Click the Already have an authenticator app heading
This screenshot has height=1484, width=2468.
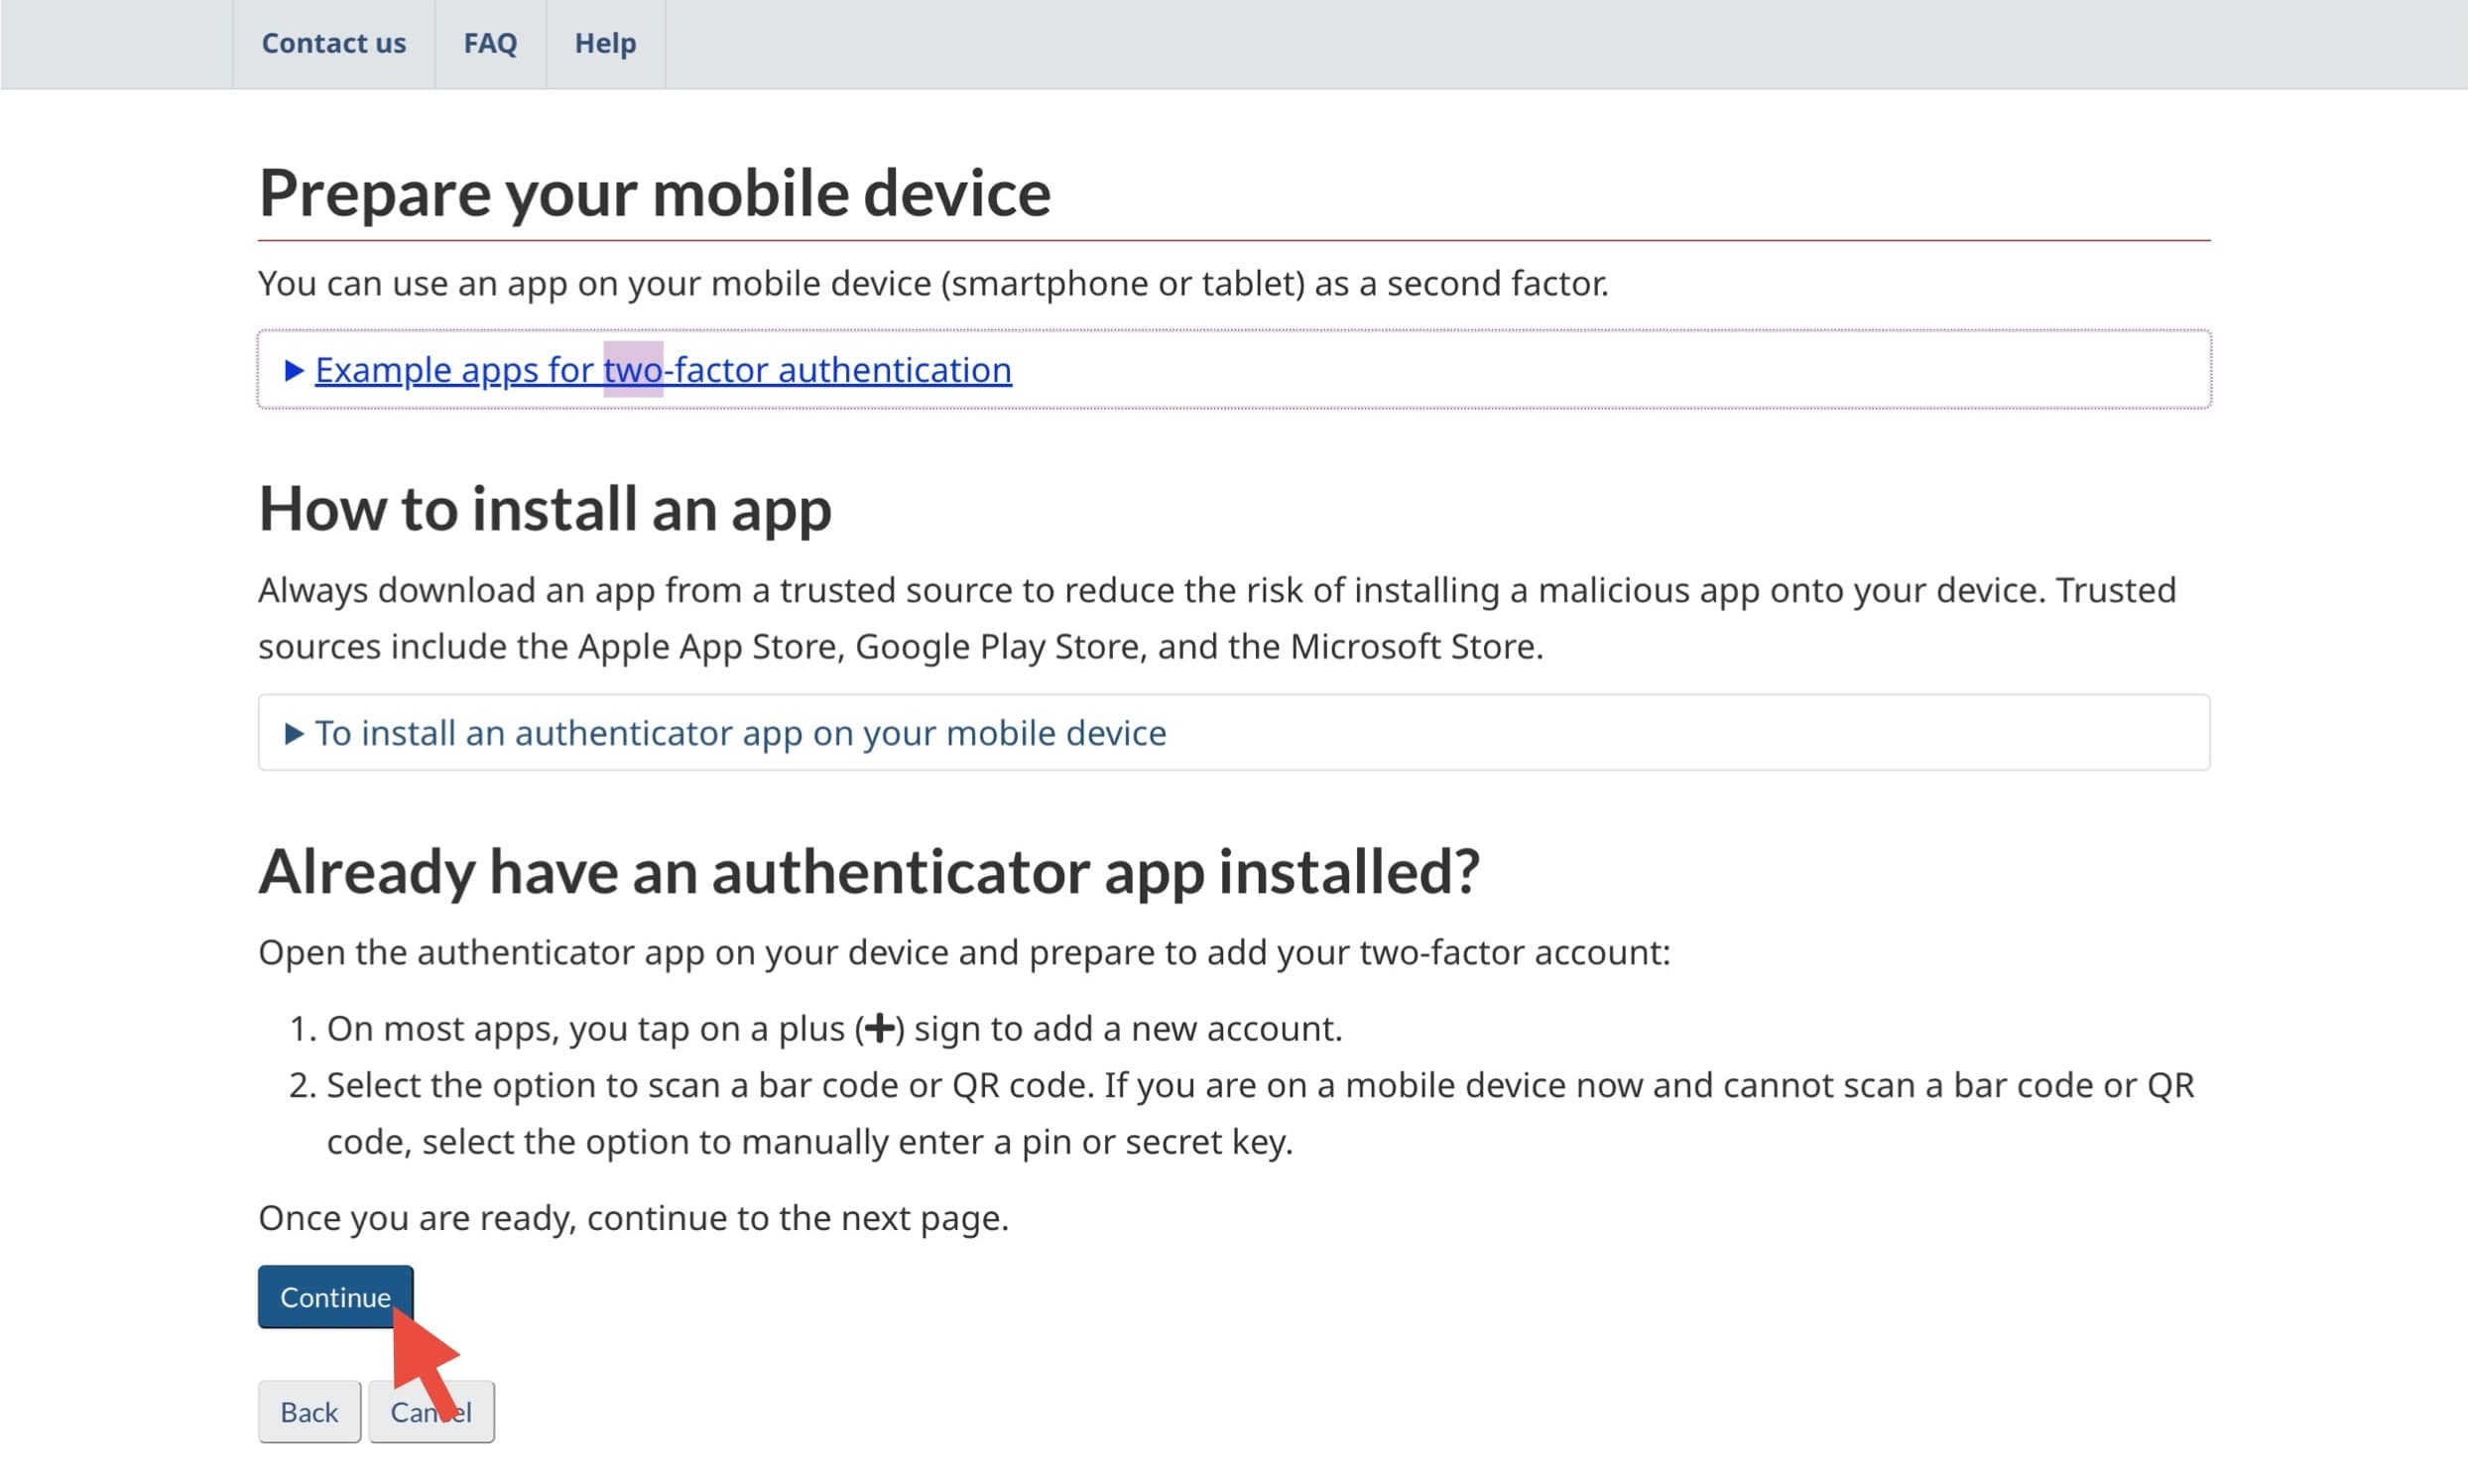(868, 871)
